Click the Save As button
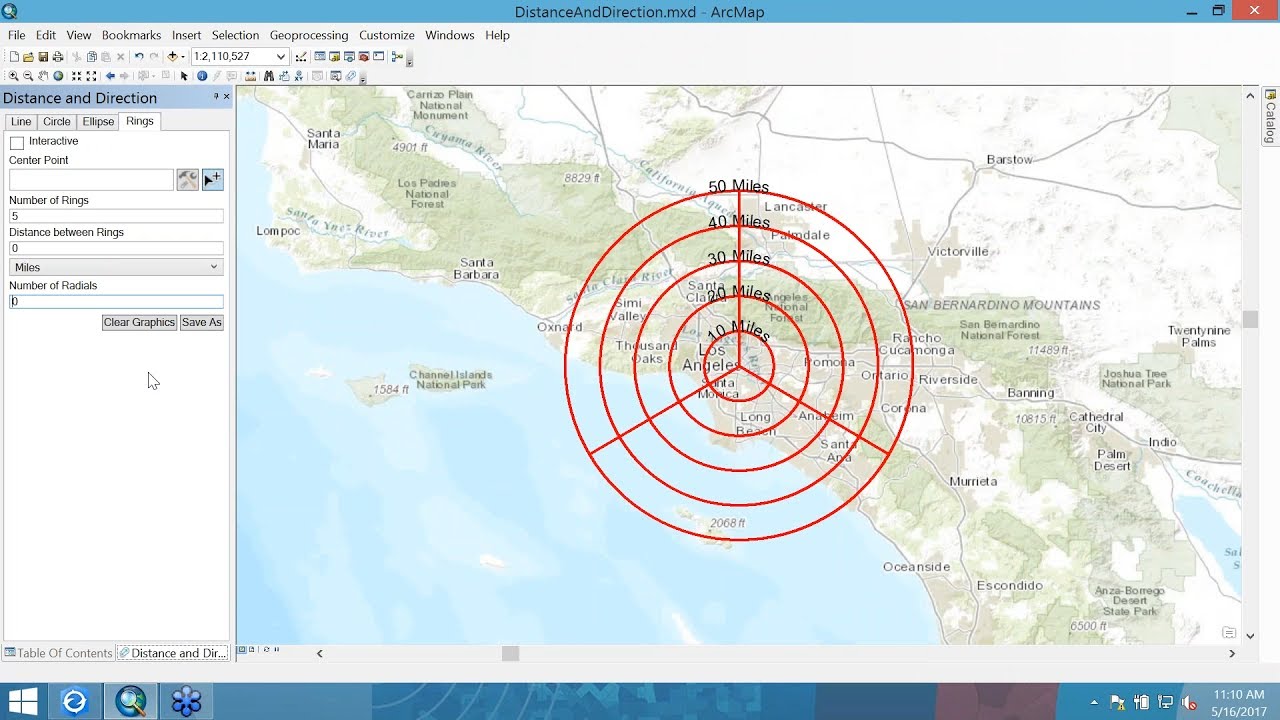 coord(202,322)
